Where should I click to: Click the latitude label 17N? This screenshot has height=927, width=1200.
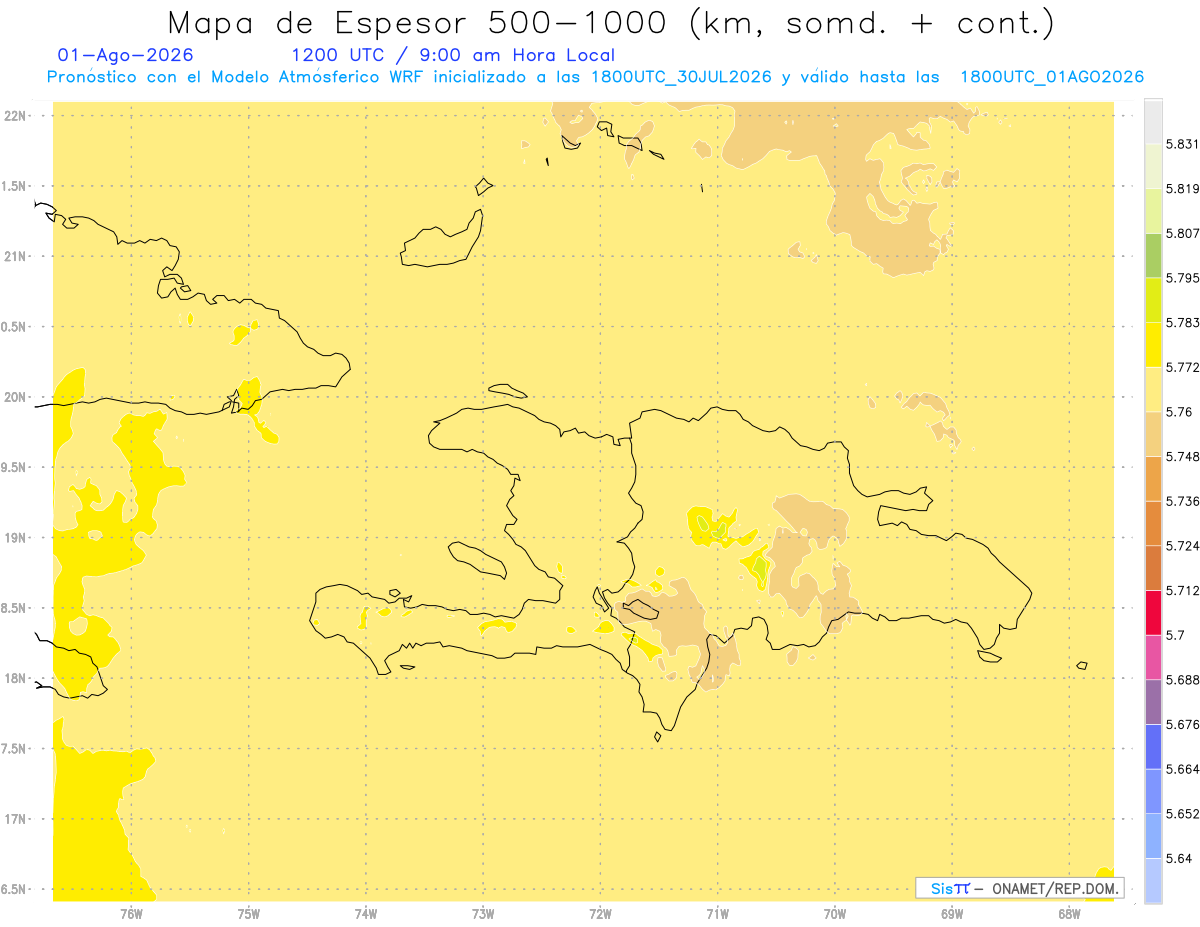pos(17,819)
